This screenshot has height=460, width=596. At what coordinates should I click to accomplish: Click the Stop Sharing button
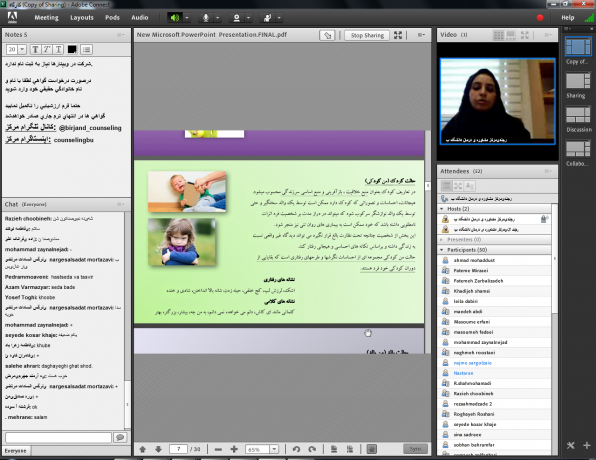click(367, 35)
